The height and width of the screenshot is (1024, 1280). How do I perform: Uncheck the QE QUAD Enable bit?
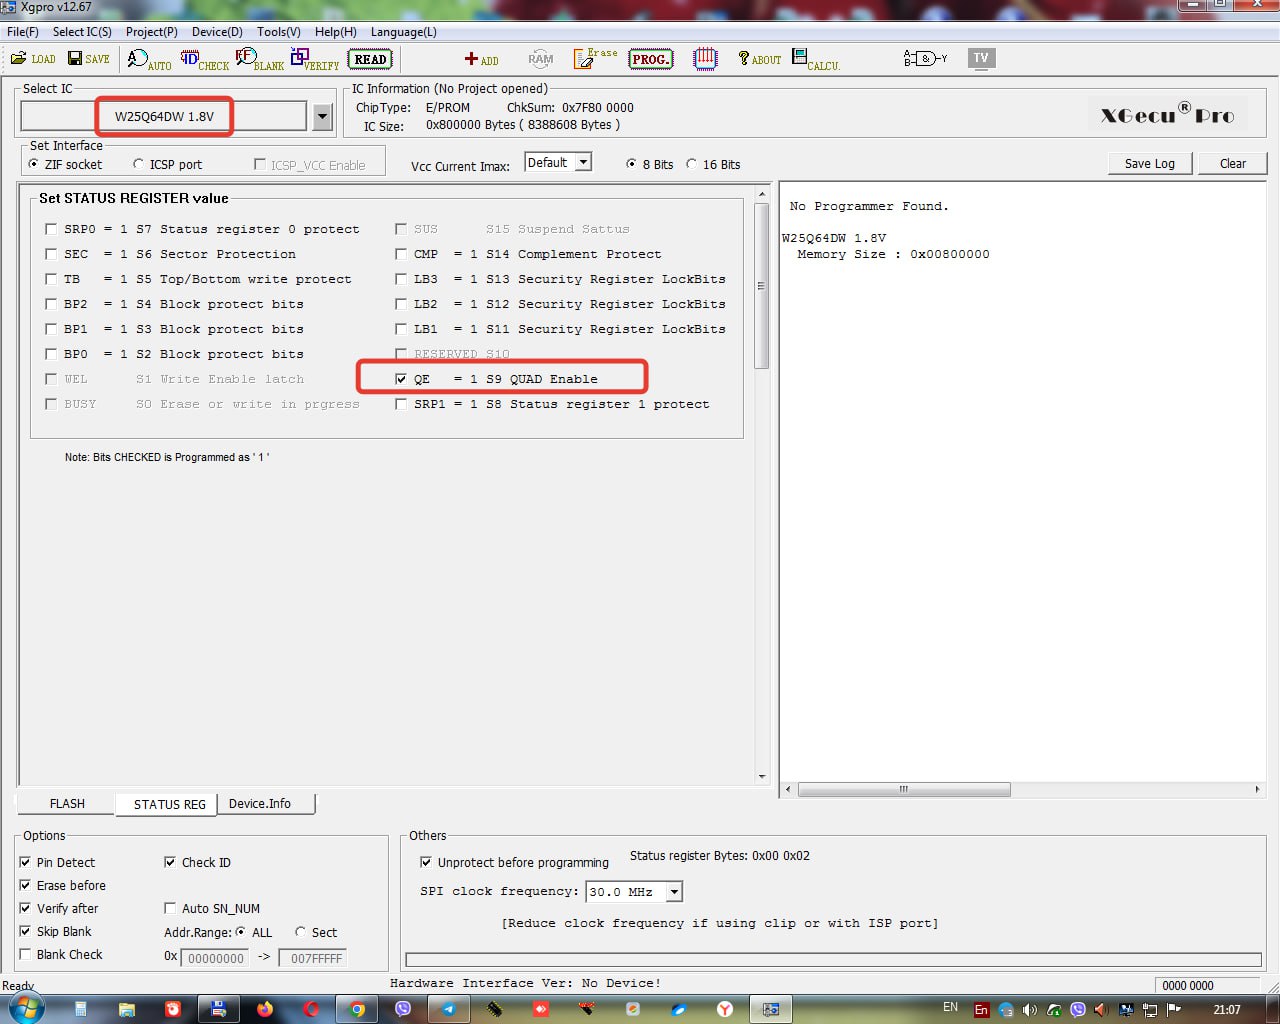pyautogui.click(x=401, y=379)
